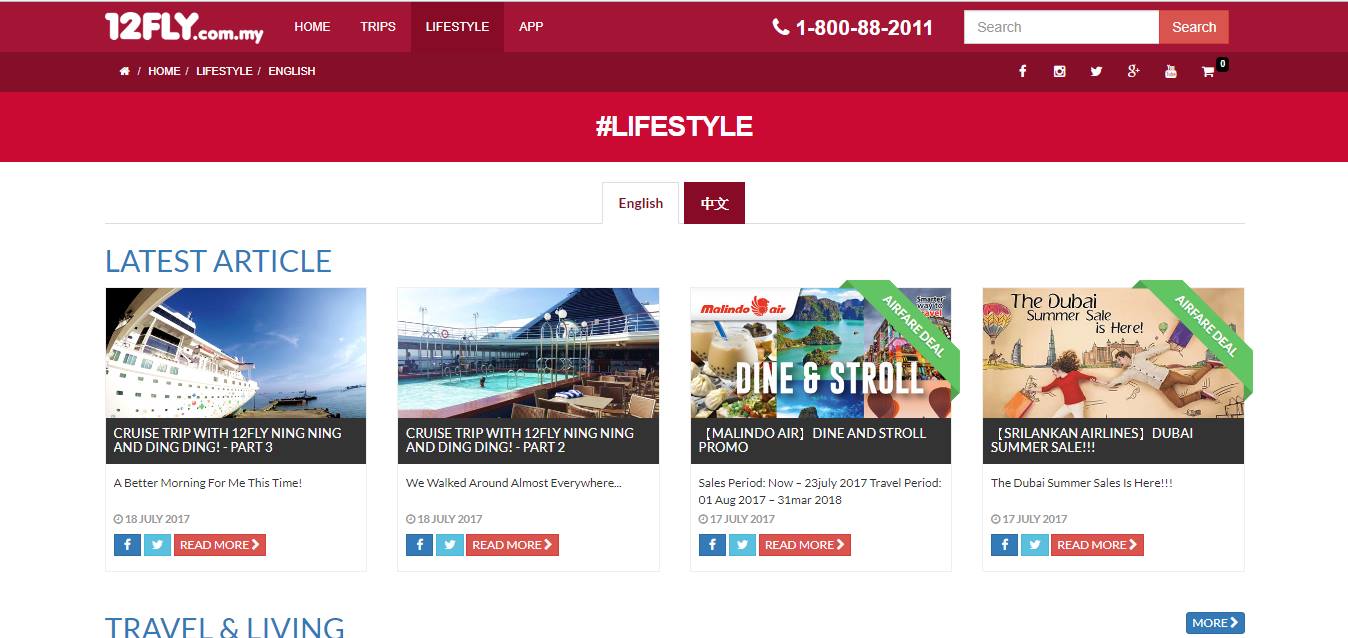Open the shopping cart icon
Screen dimensions: 1348x638
(x=1208, y=71)
